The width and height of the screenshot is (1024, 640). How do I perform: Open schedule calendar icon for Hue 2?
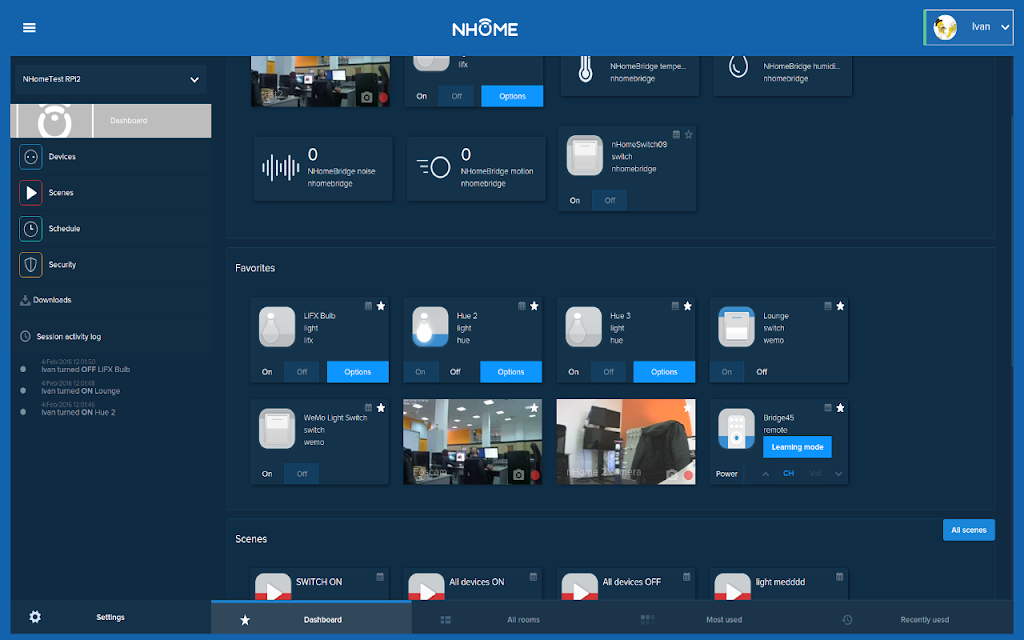click(522, 306)
